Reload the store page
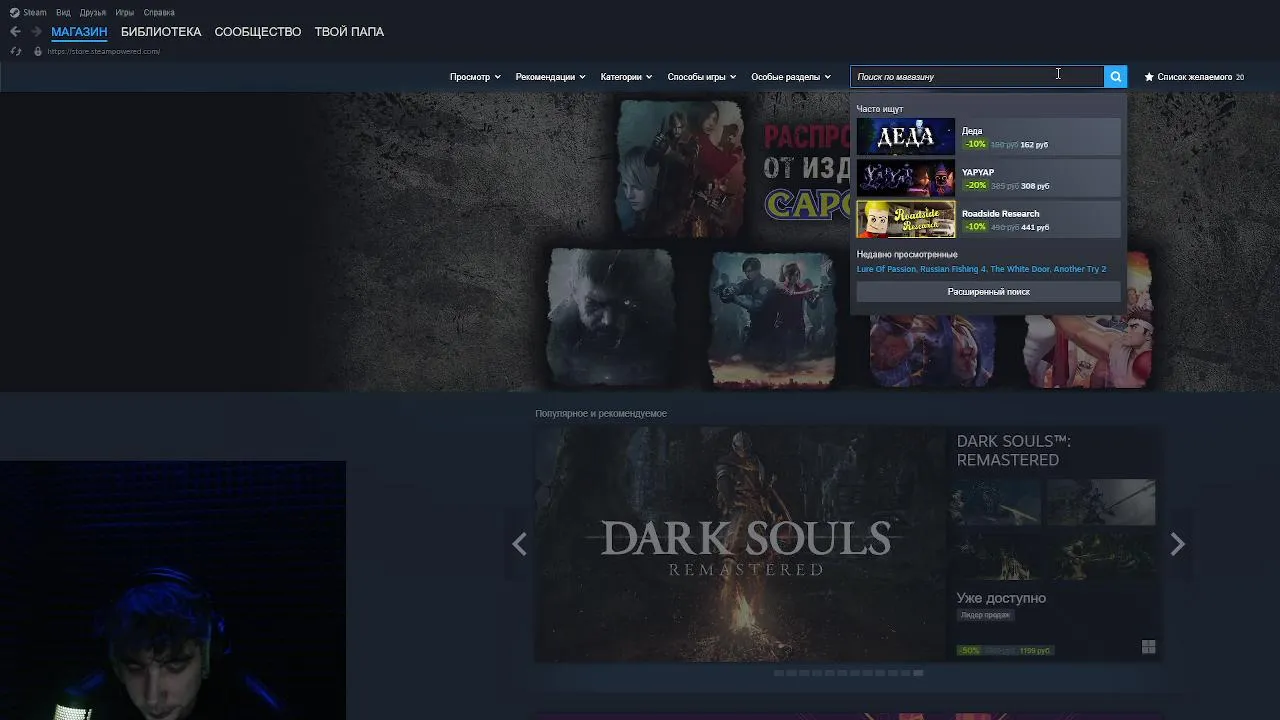This screenshot has height=720, width=1280. 16,51
